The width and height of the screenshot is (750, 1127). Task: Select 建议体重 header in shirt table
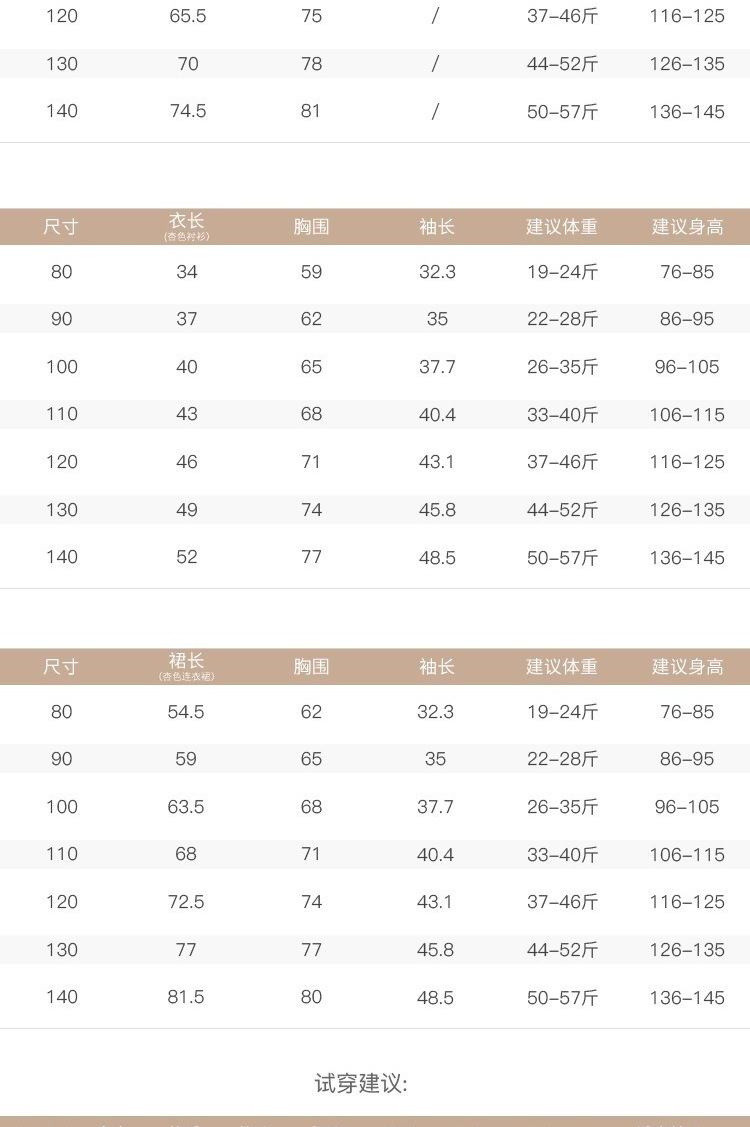pyautogui.click(x=562, y=226)
